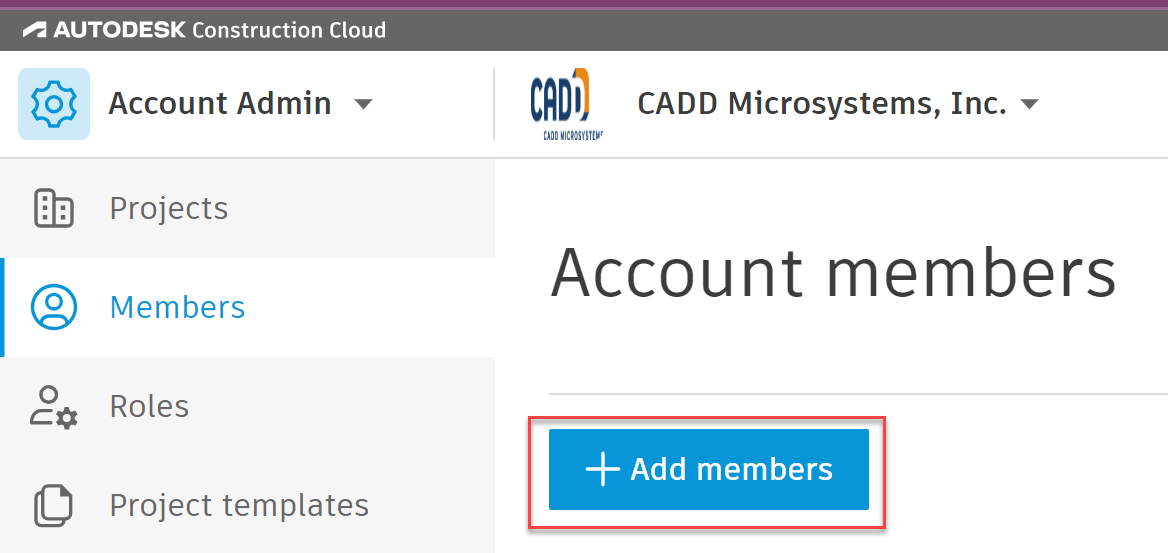Go to the Roles sidebar item
Viewport: 1168px width, 553px height.
pos(149,406)
